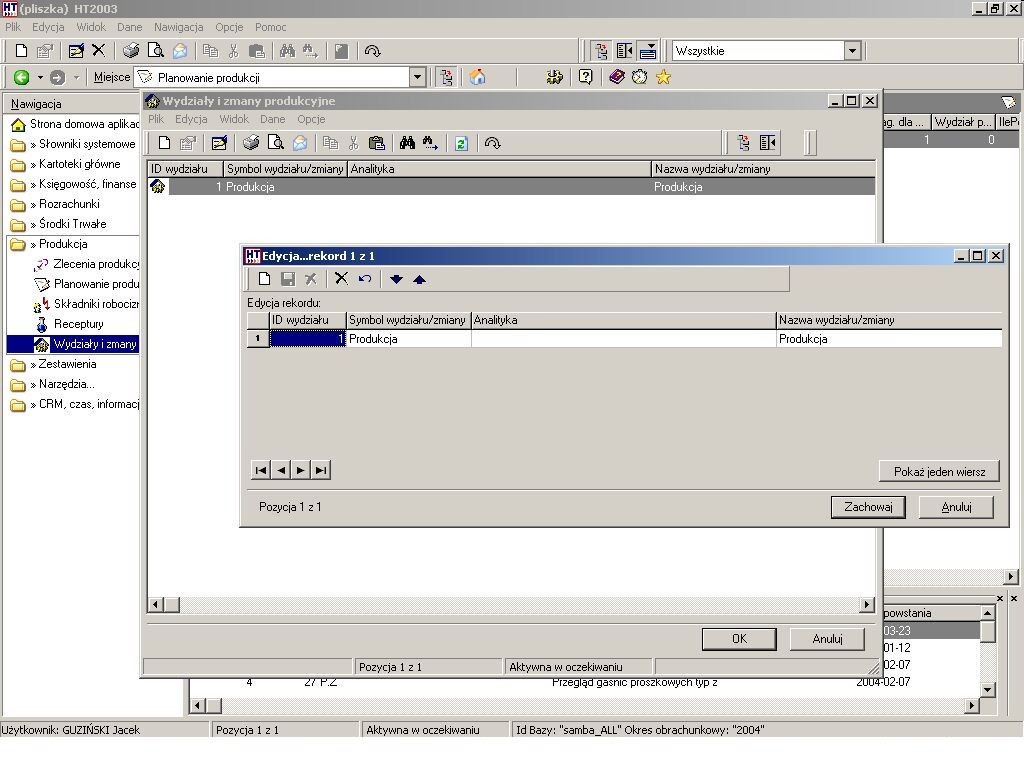Go to first record navigation button

point(261,470)
